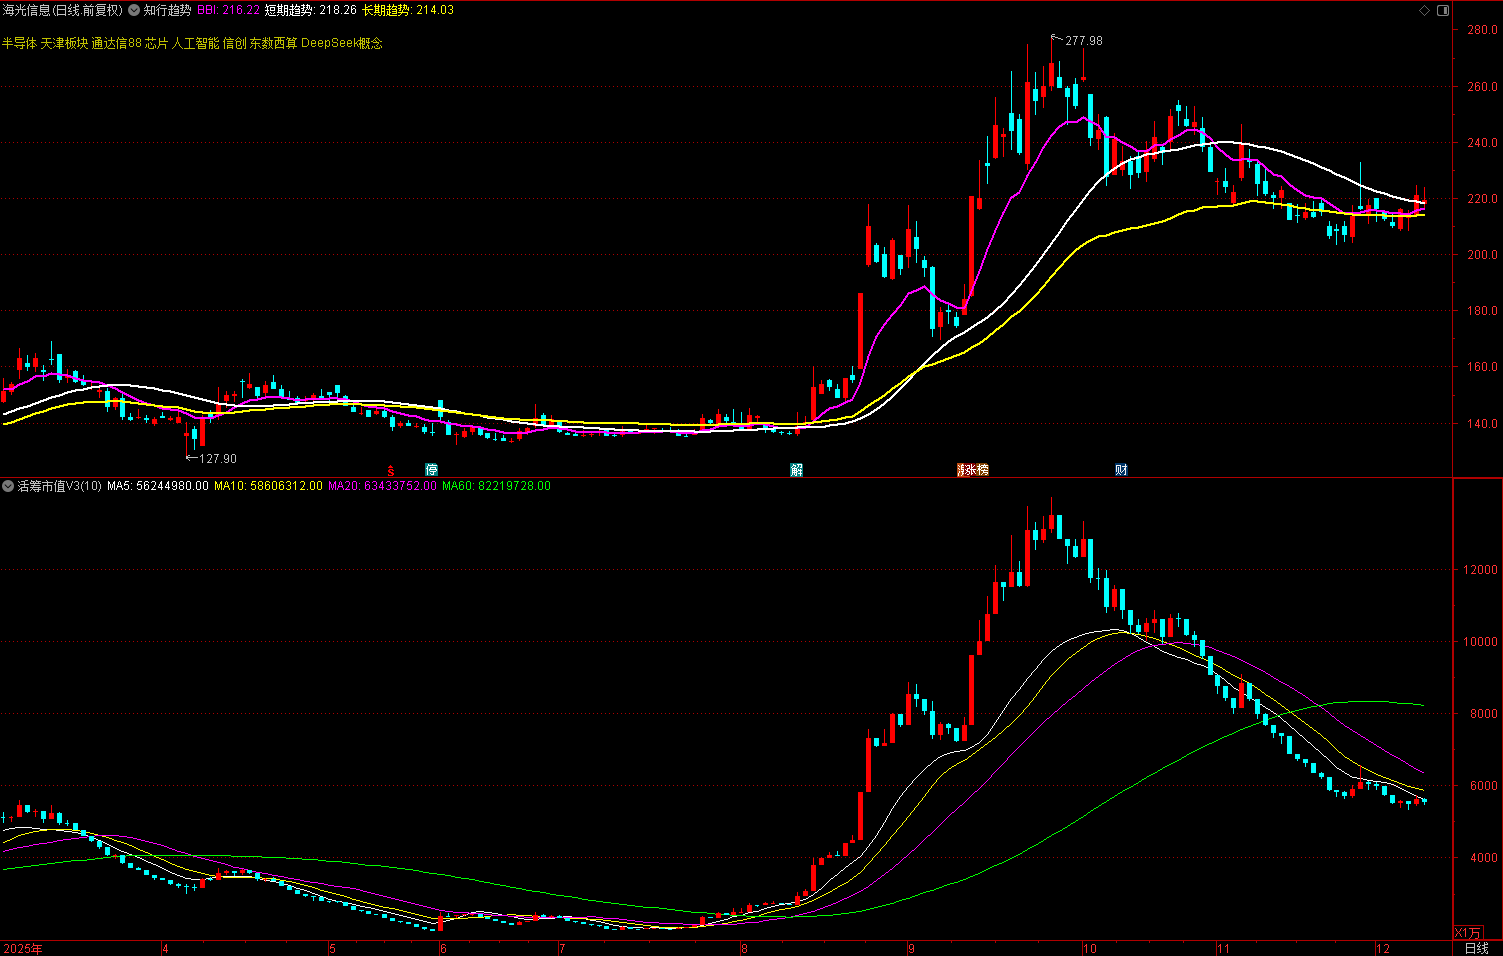Click the X1万 unit scale label

[1468, 933]
